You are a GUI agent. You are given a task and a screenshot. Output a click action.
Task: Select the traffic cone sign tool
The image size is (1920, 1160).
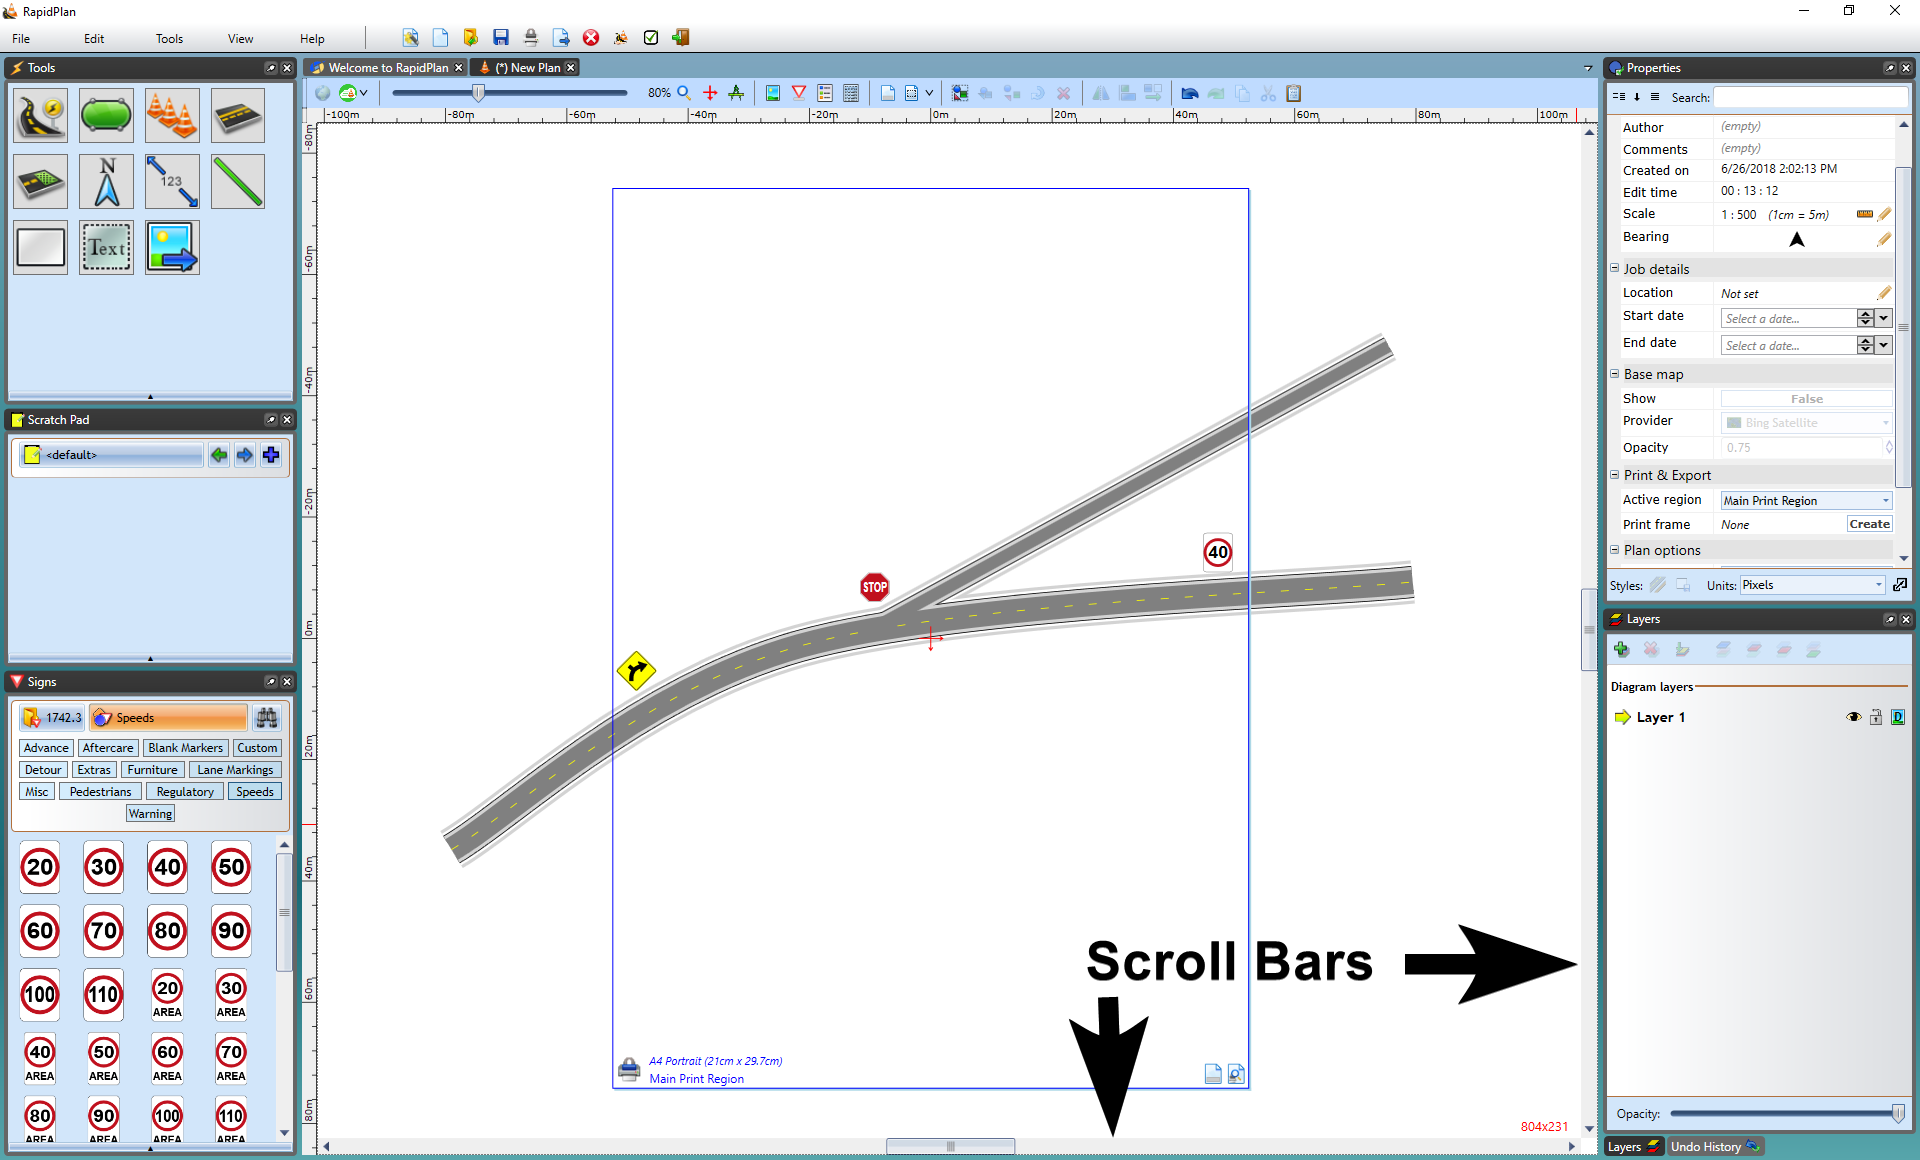170,117
